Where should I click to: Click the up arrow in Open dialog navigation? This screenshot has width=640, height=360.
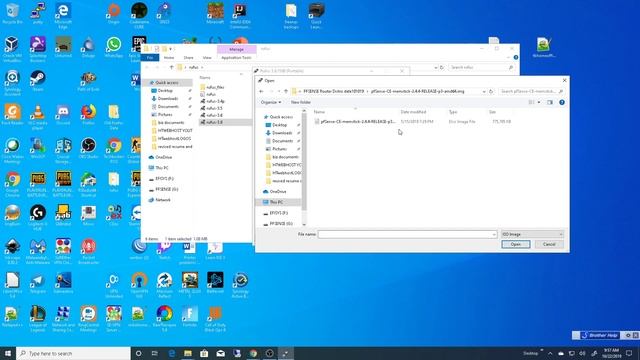pos(286,91)
